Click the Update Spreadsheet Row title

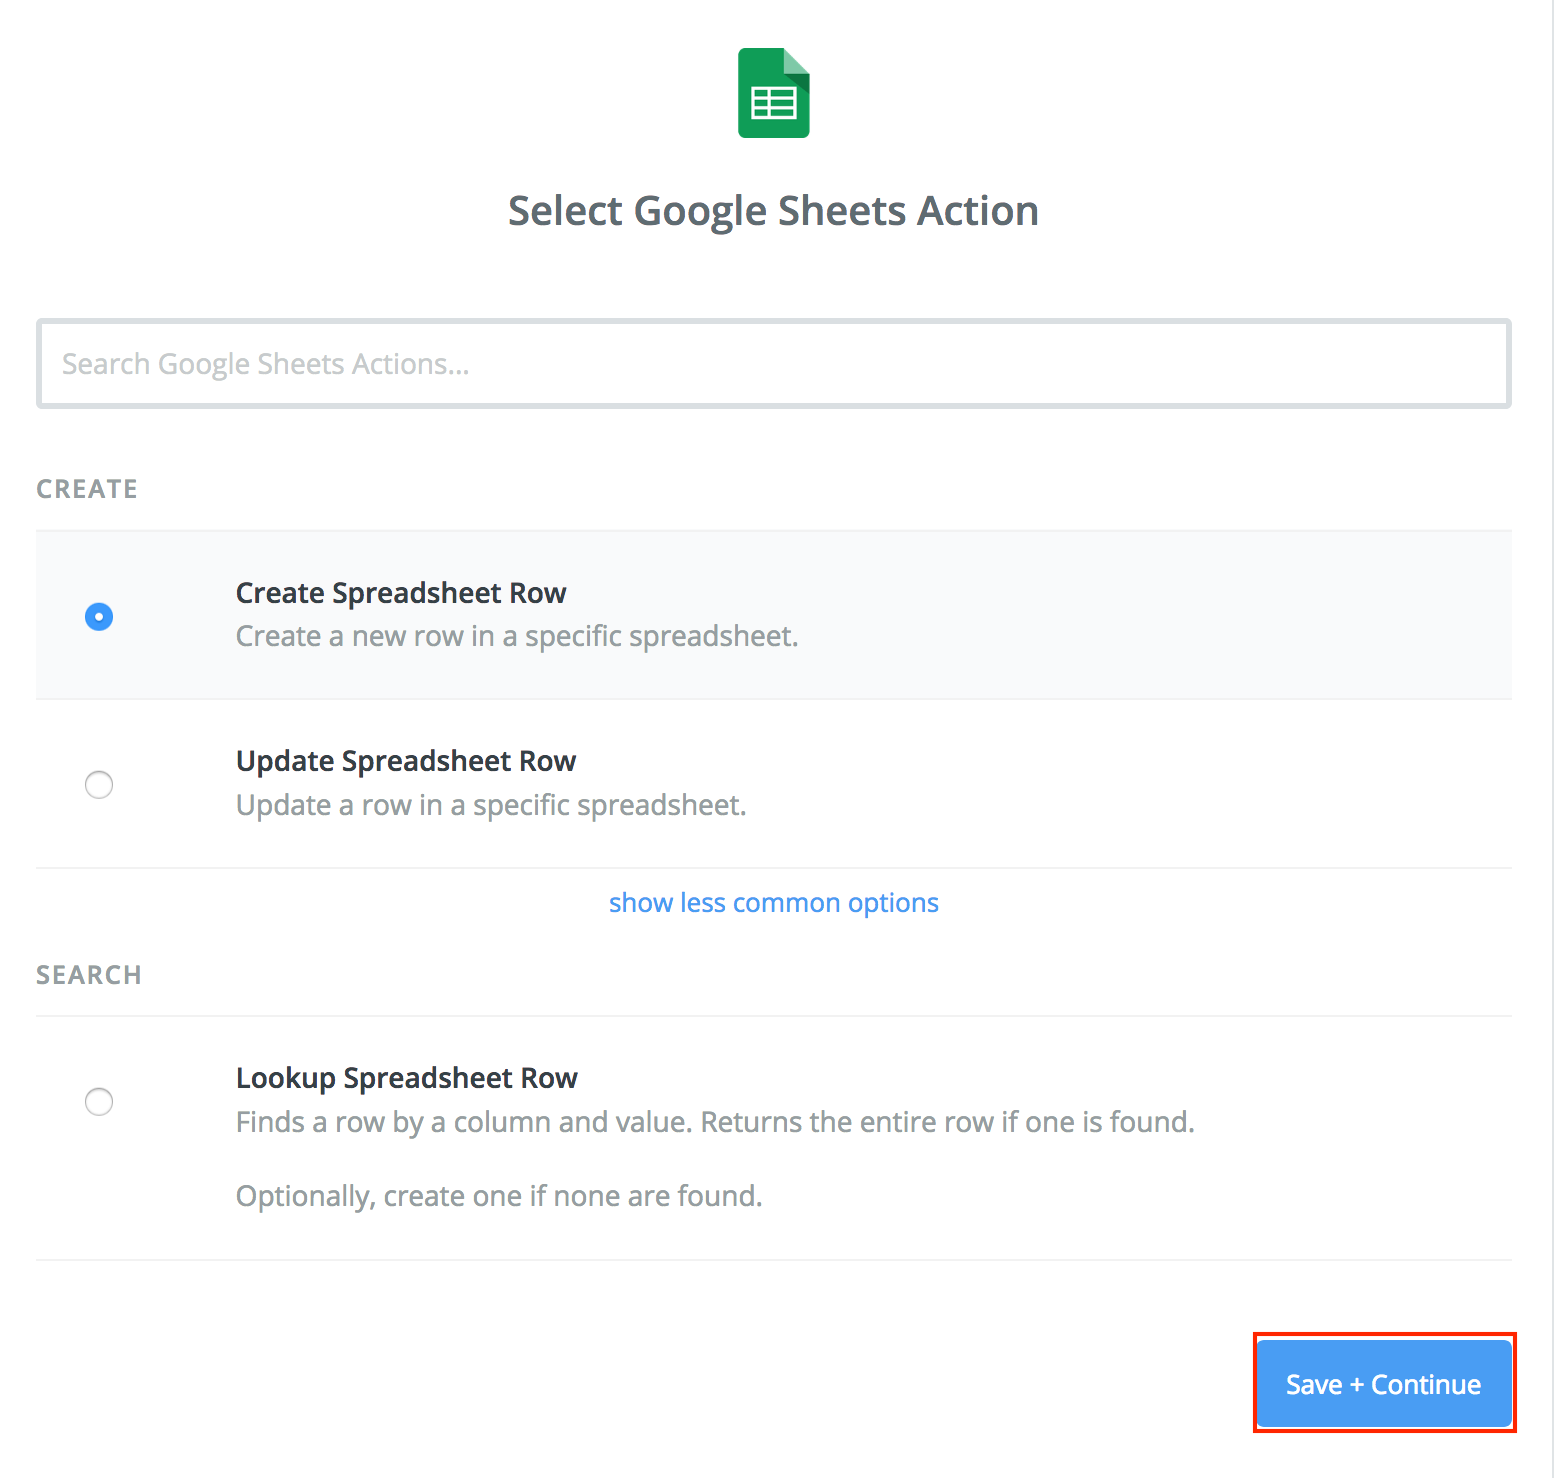click(406, 761)
